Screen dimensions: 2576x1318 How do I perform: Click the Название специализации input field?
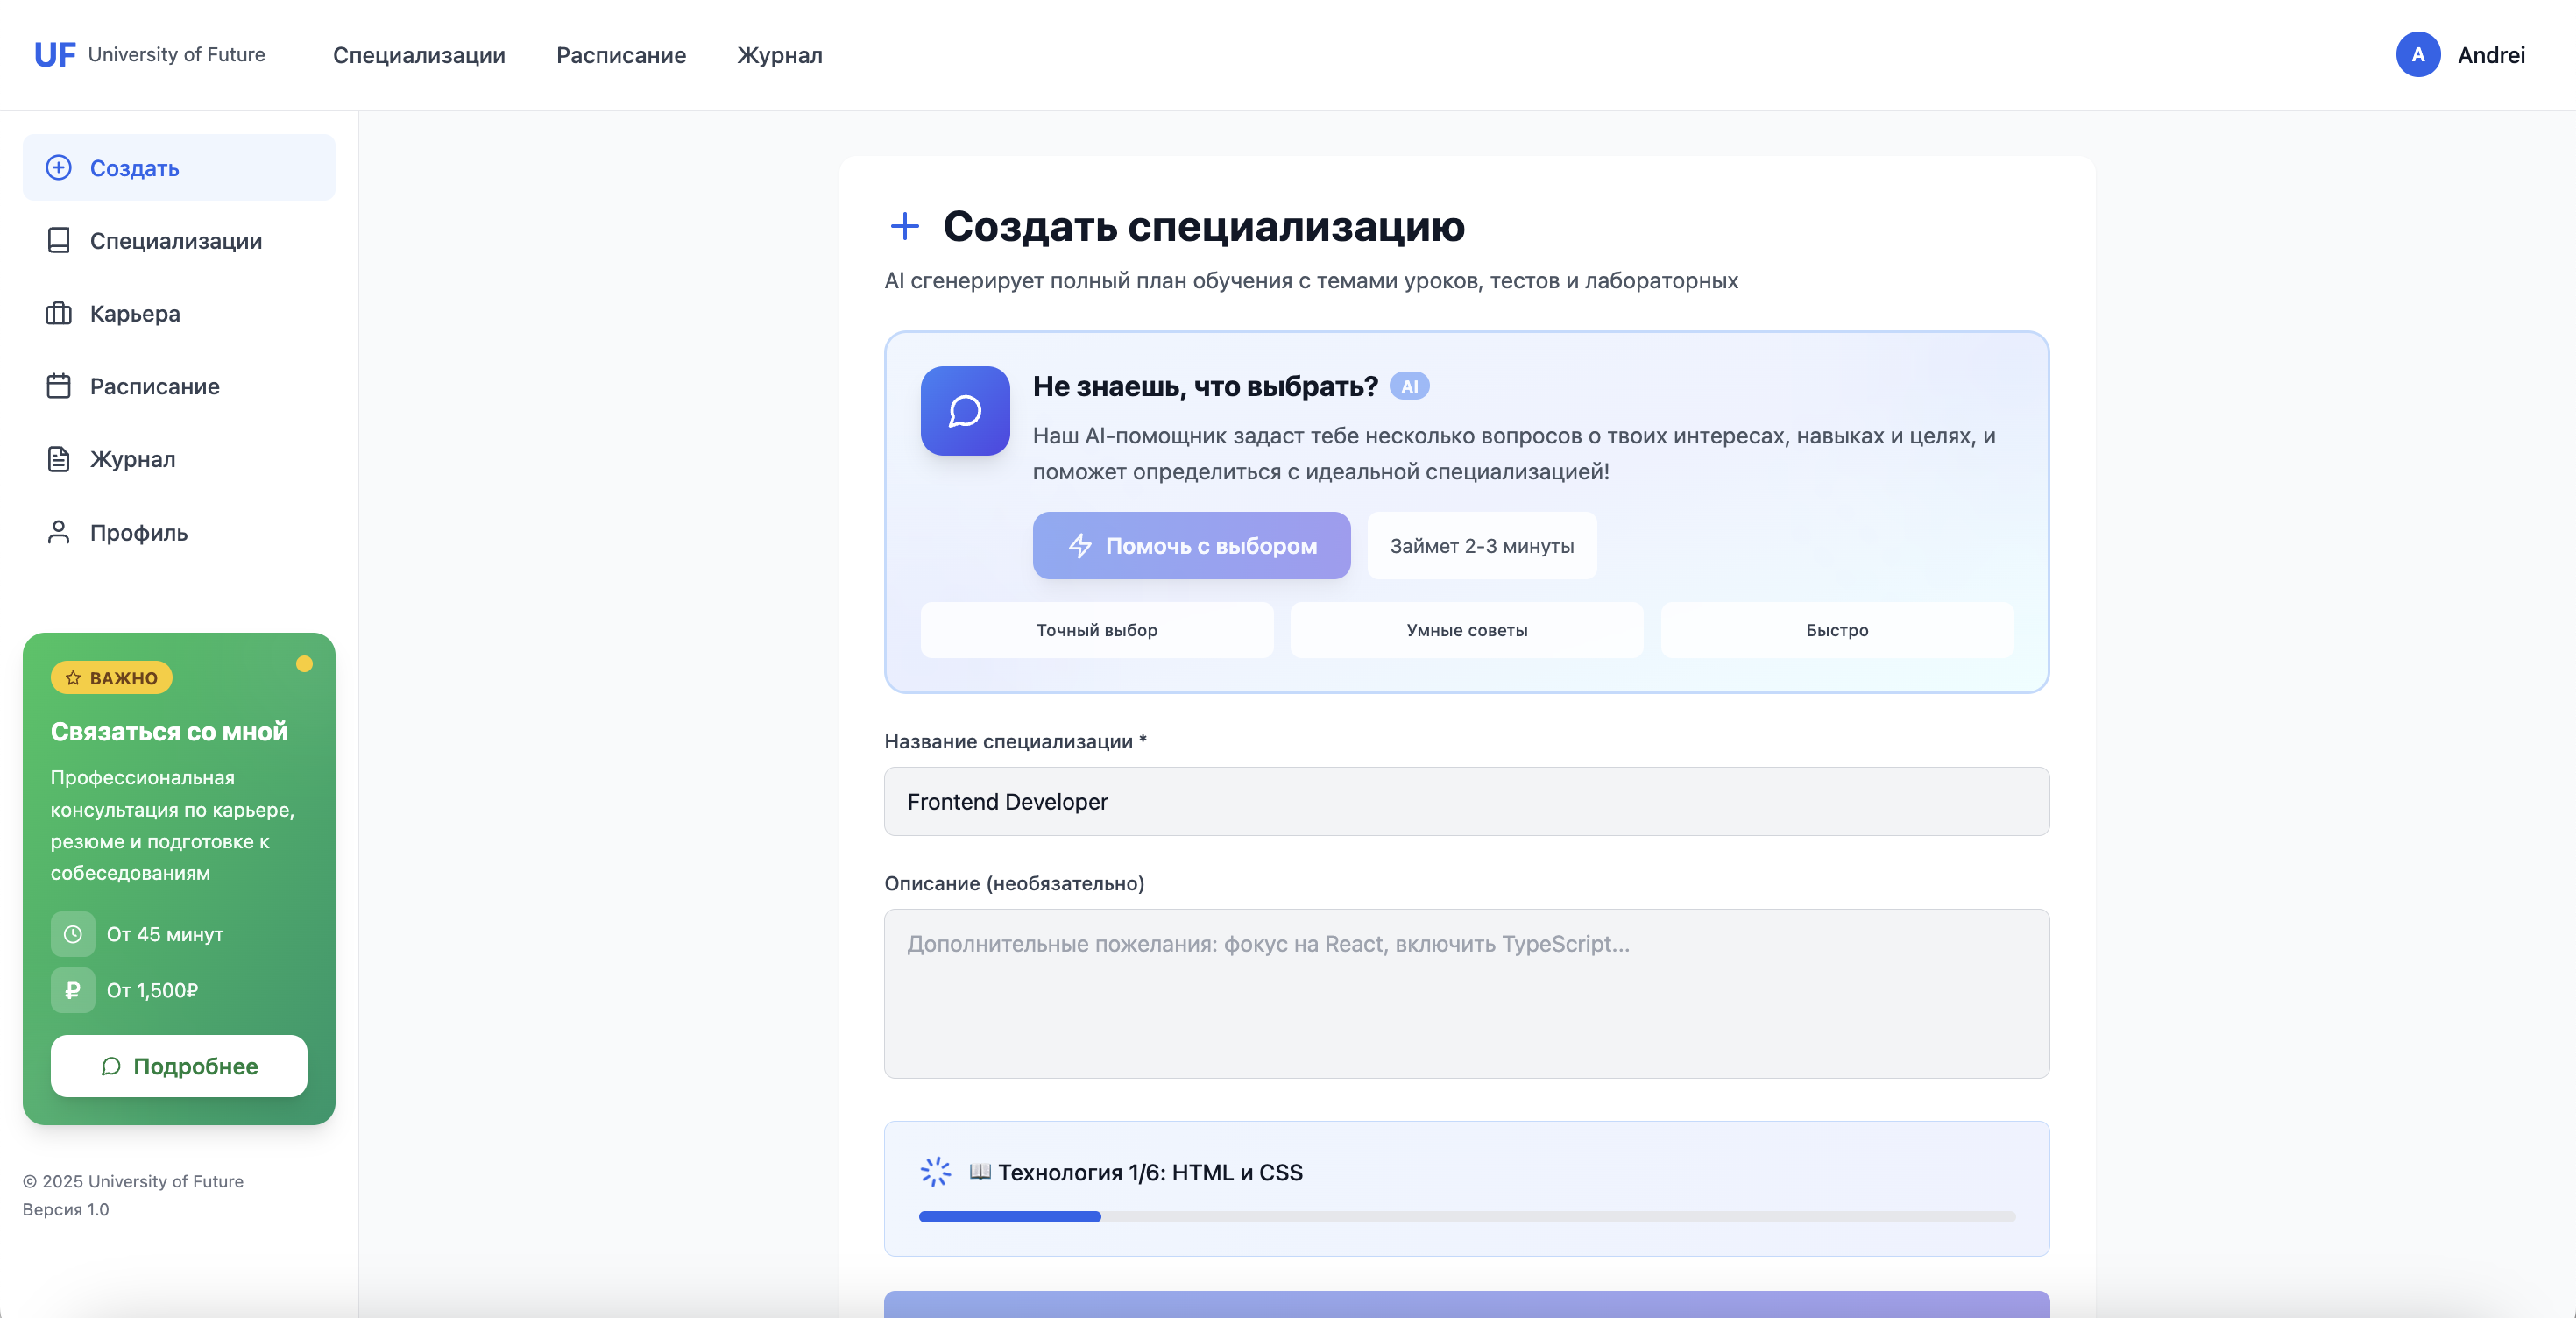click(1467, 802)
